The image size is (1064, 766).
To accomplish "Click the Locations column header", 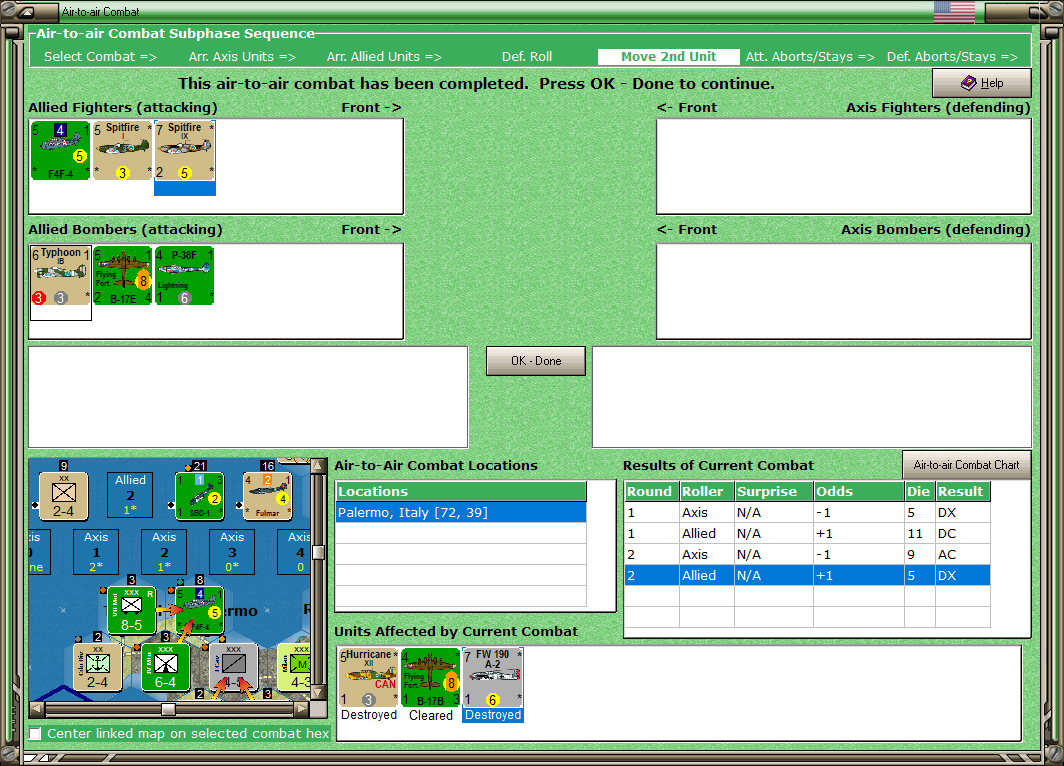I will [461, 491].
